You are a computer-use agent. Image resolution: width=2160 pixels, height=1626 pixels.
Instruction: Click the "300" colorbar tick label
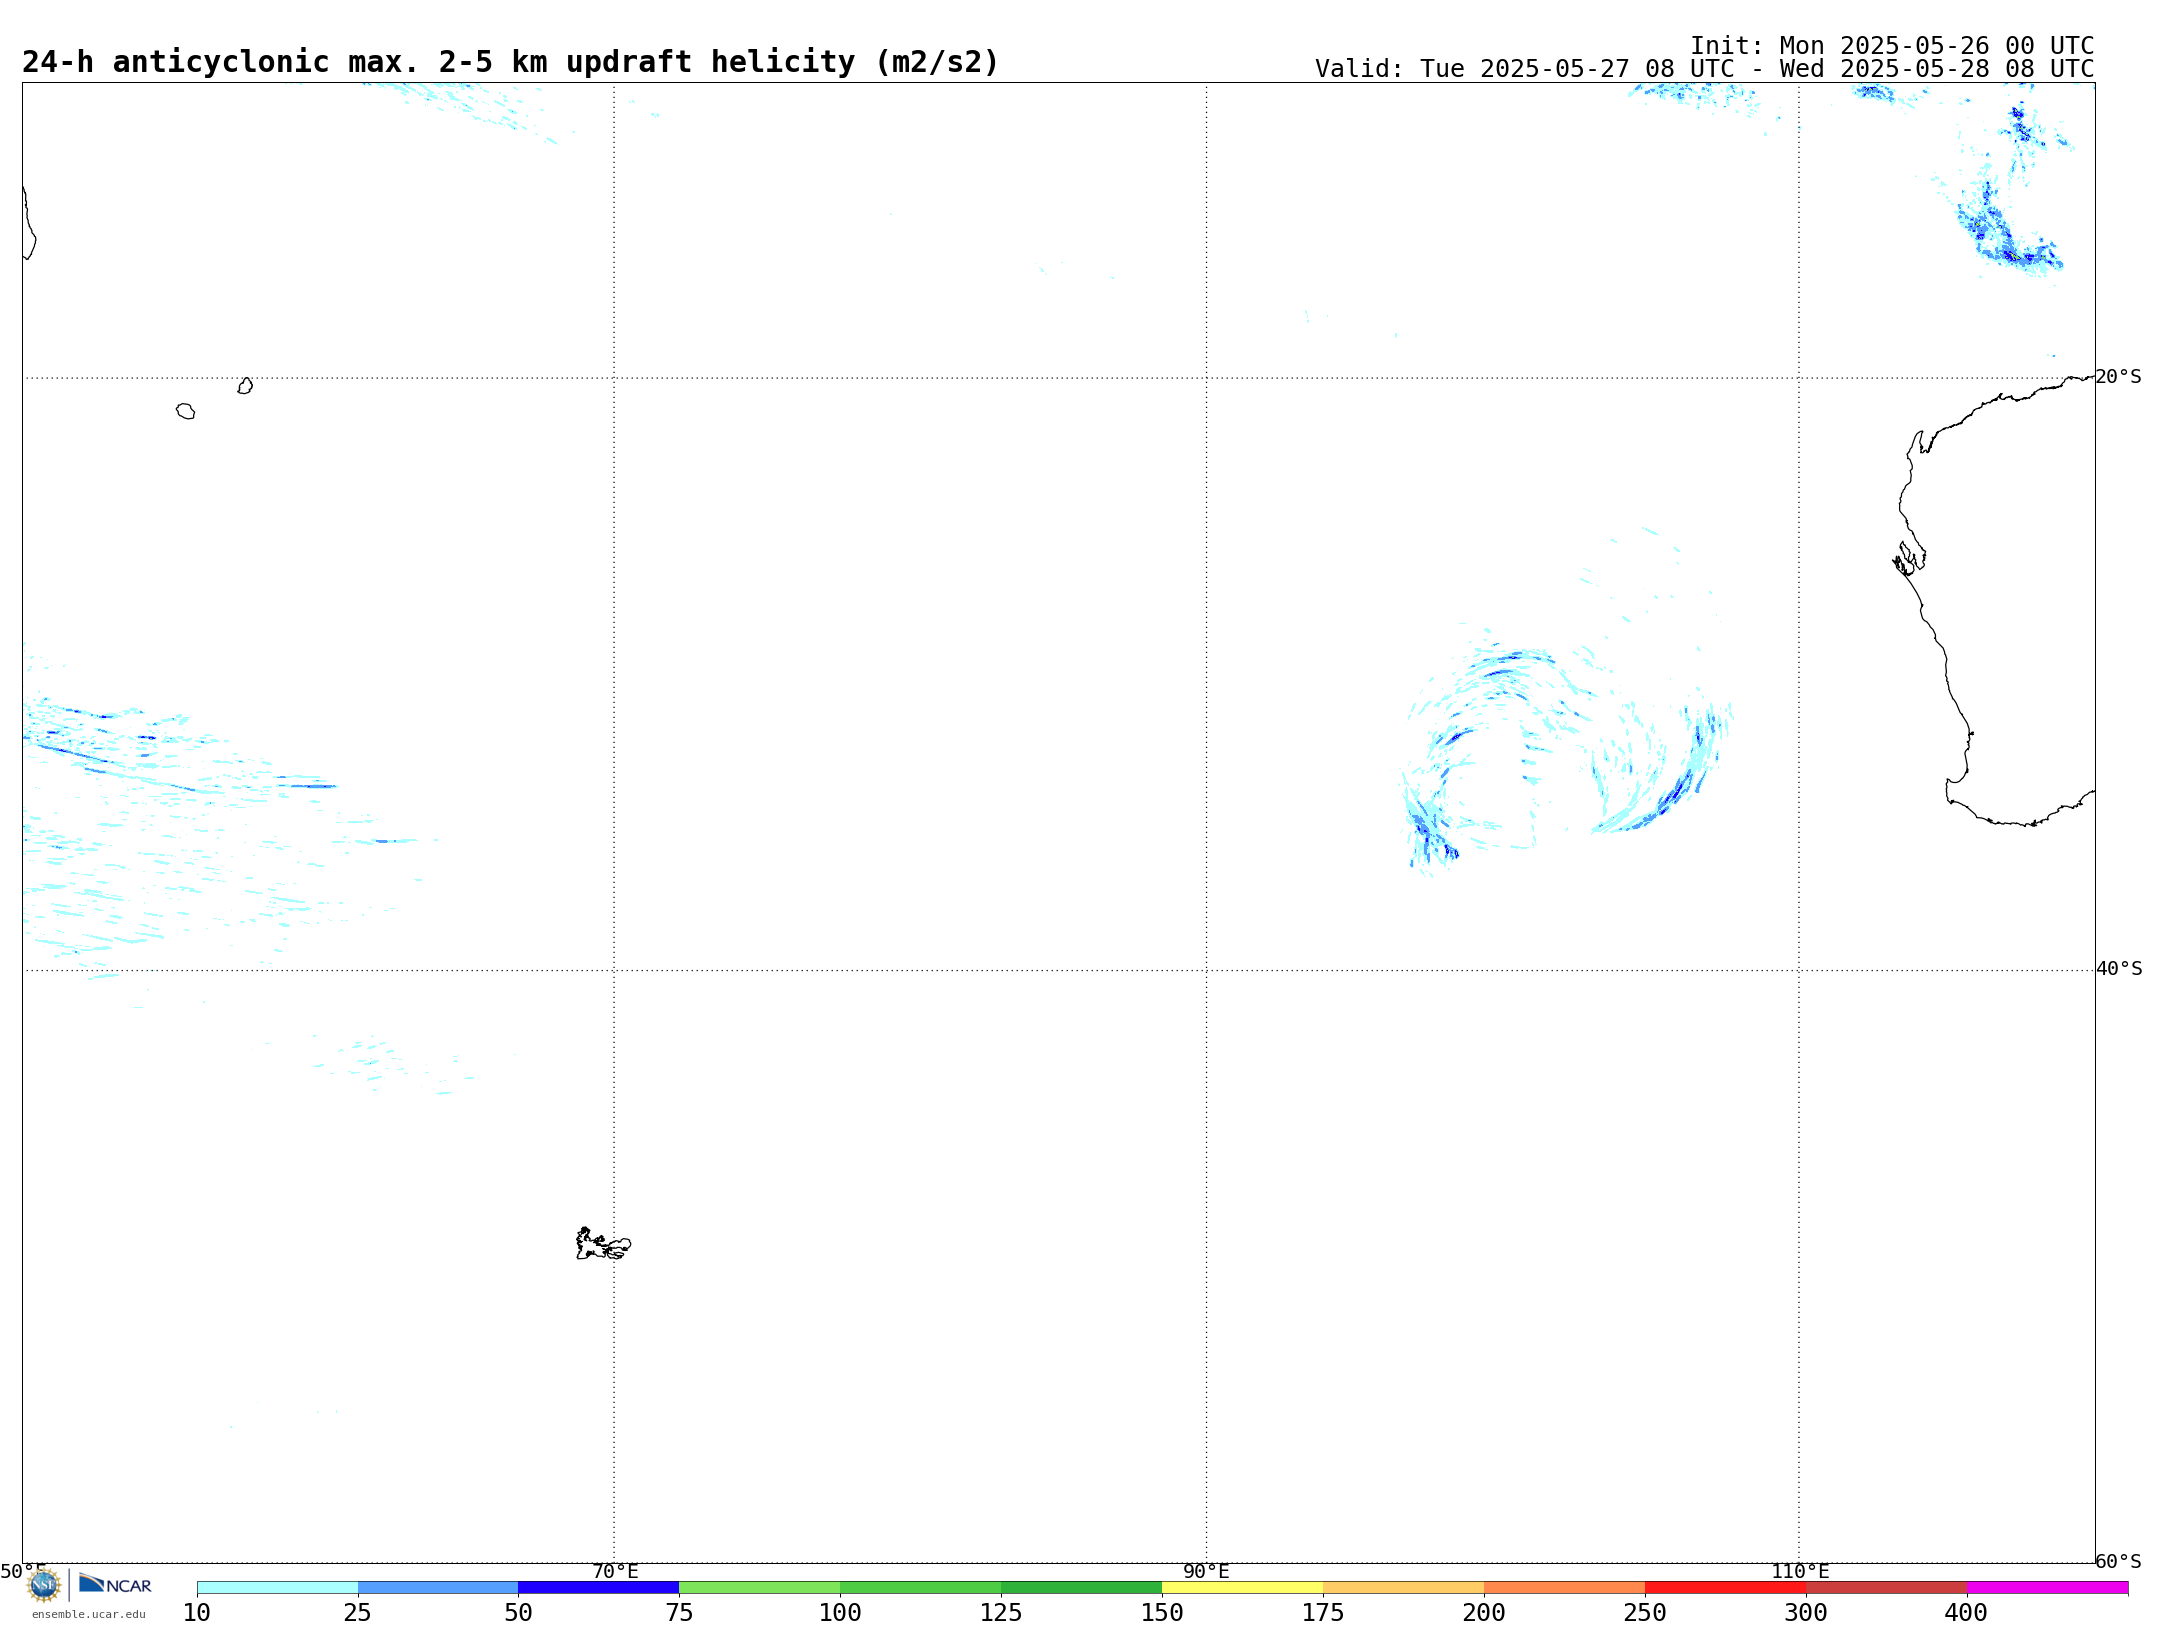1807,1613
